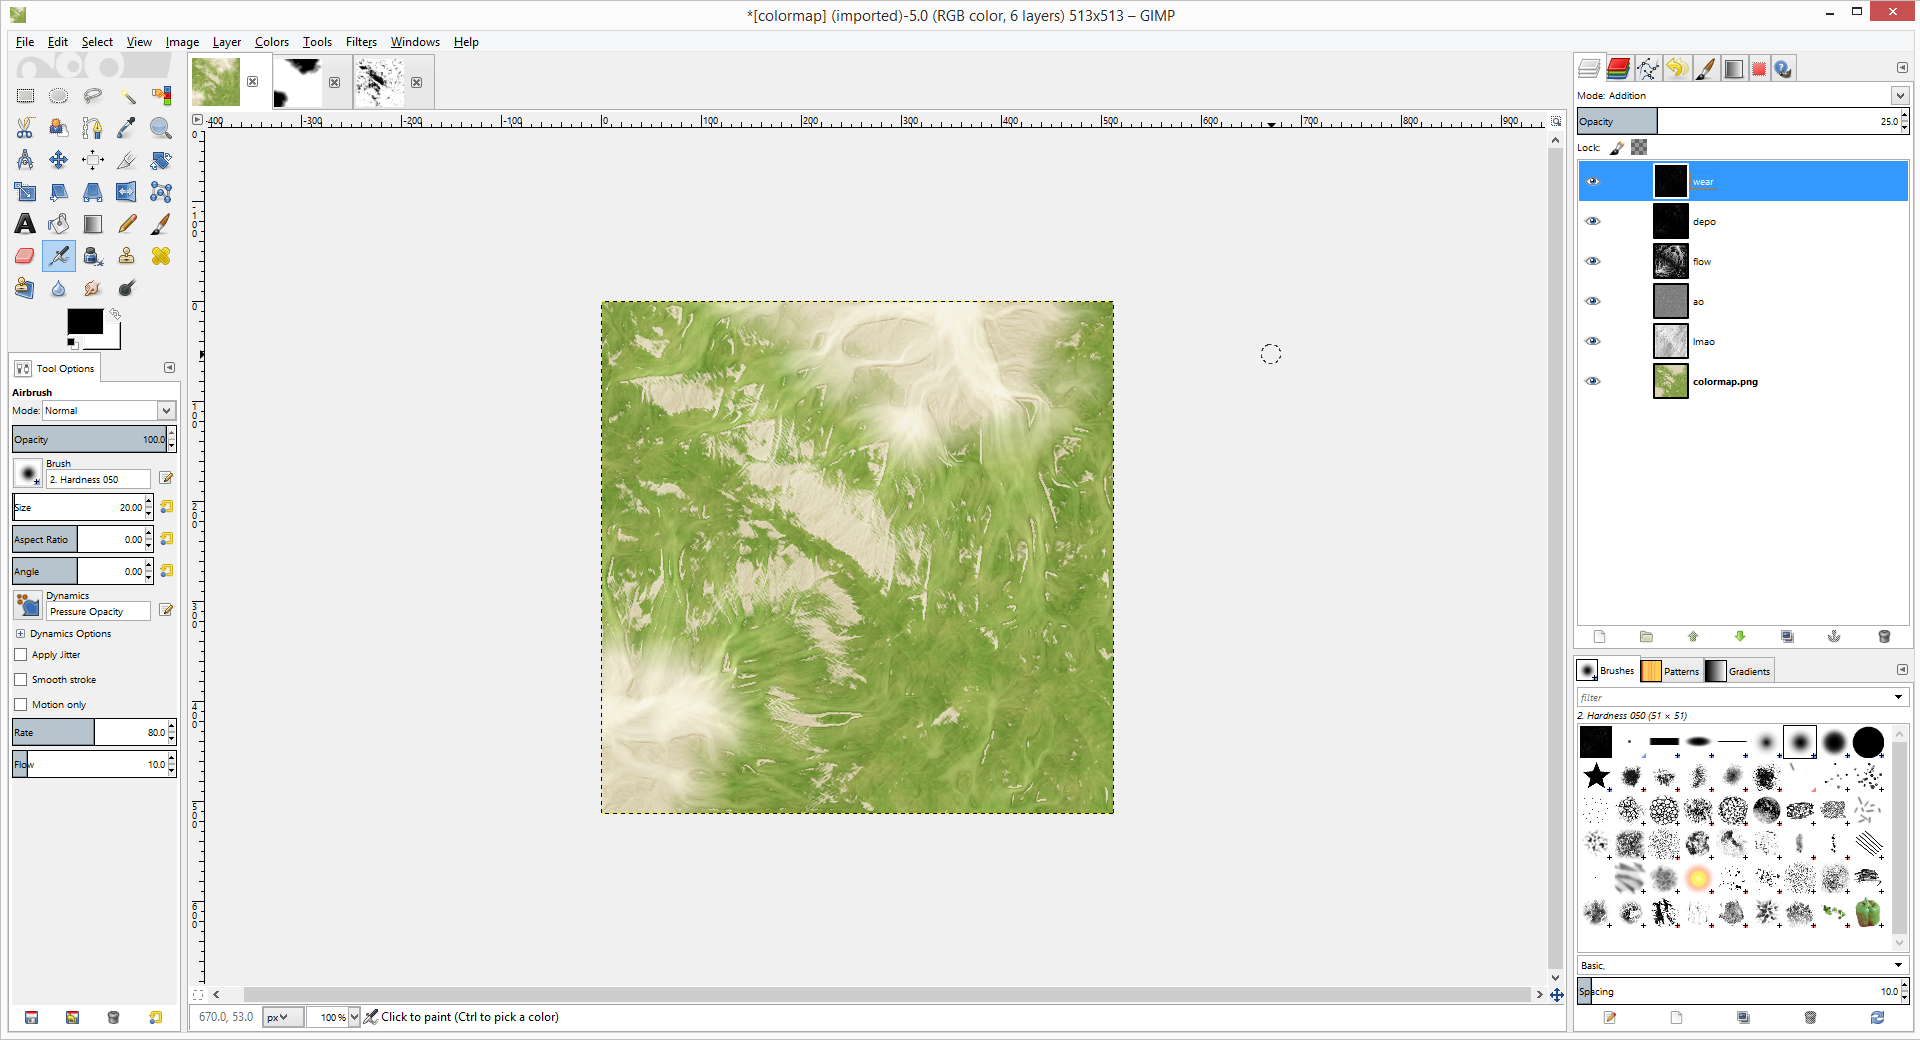Select the Text tool in toolbox
Screen dimensions: 1920x1040
coord(25,224)
